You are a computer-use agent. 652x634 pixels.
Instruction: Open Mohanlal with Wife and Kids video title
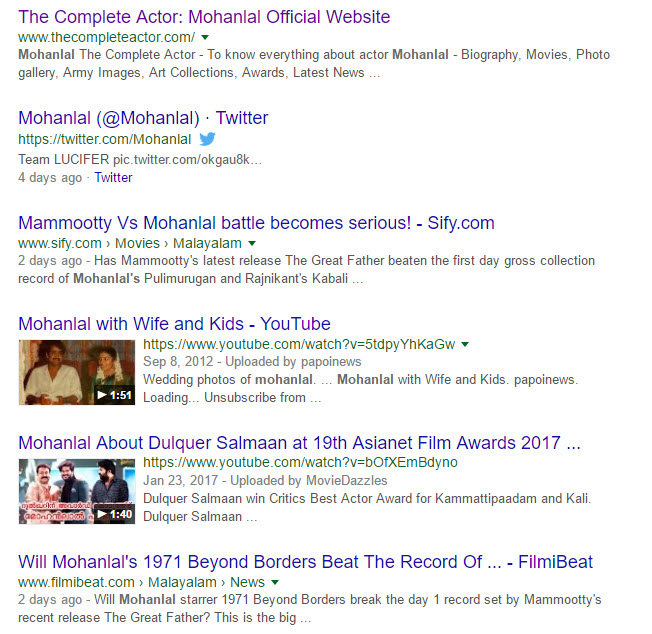pos(174,323)
